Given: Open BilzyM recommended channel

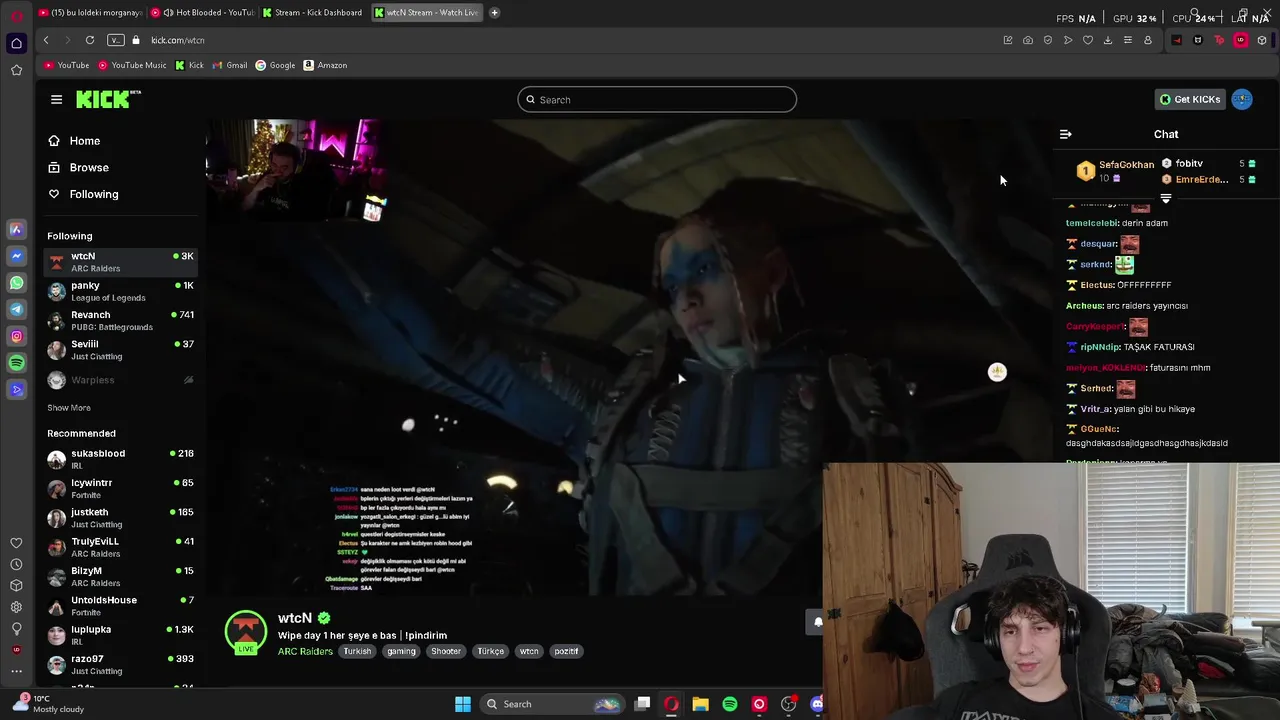Looking at the screenshot, I should point(120,576).
